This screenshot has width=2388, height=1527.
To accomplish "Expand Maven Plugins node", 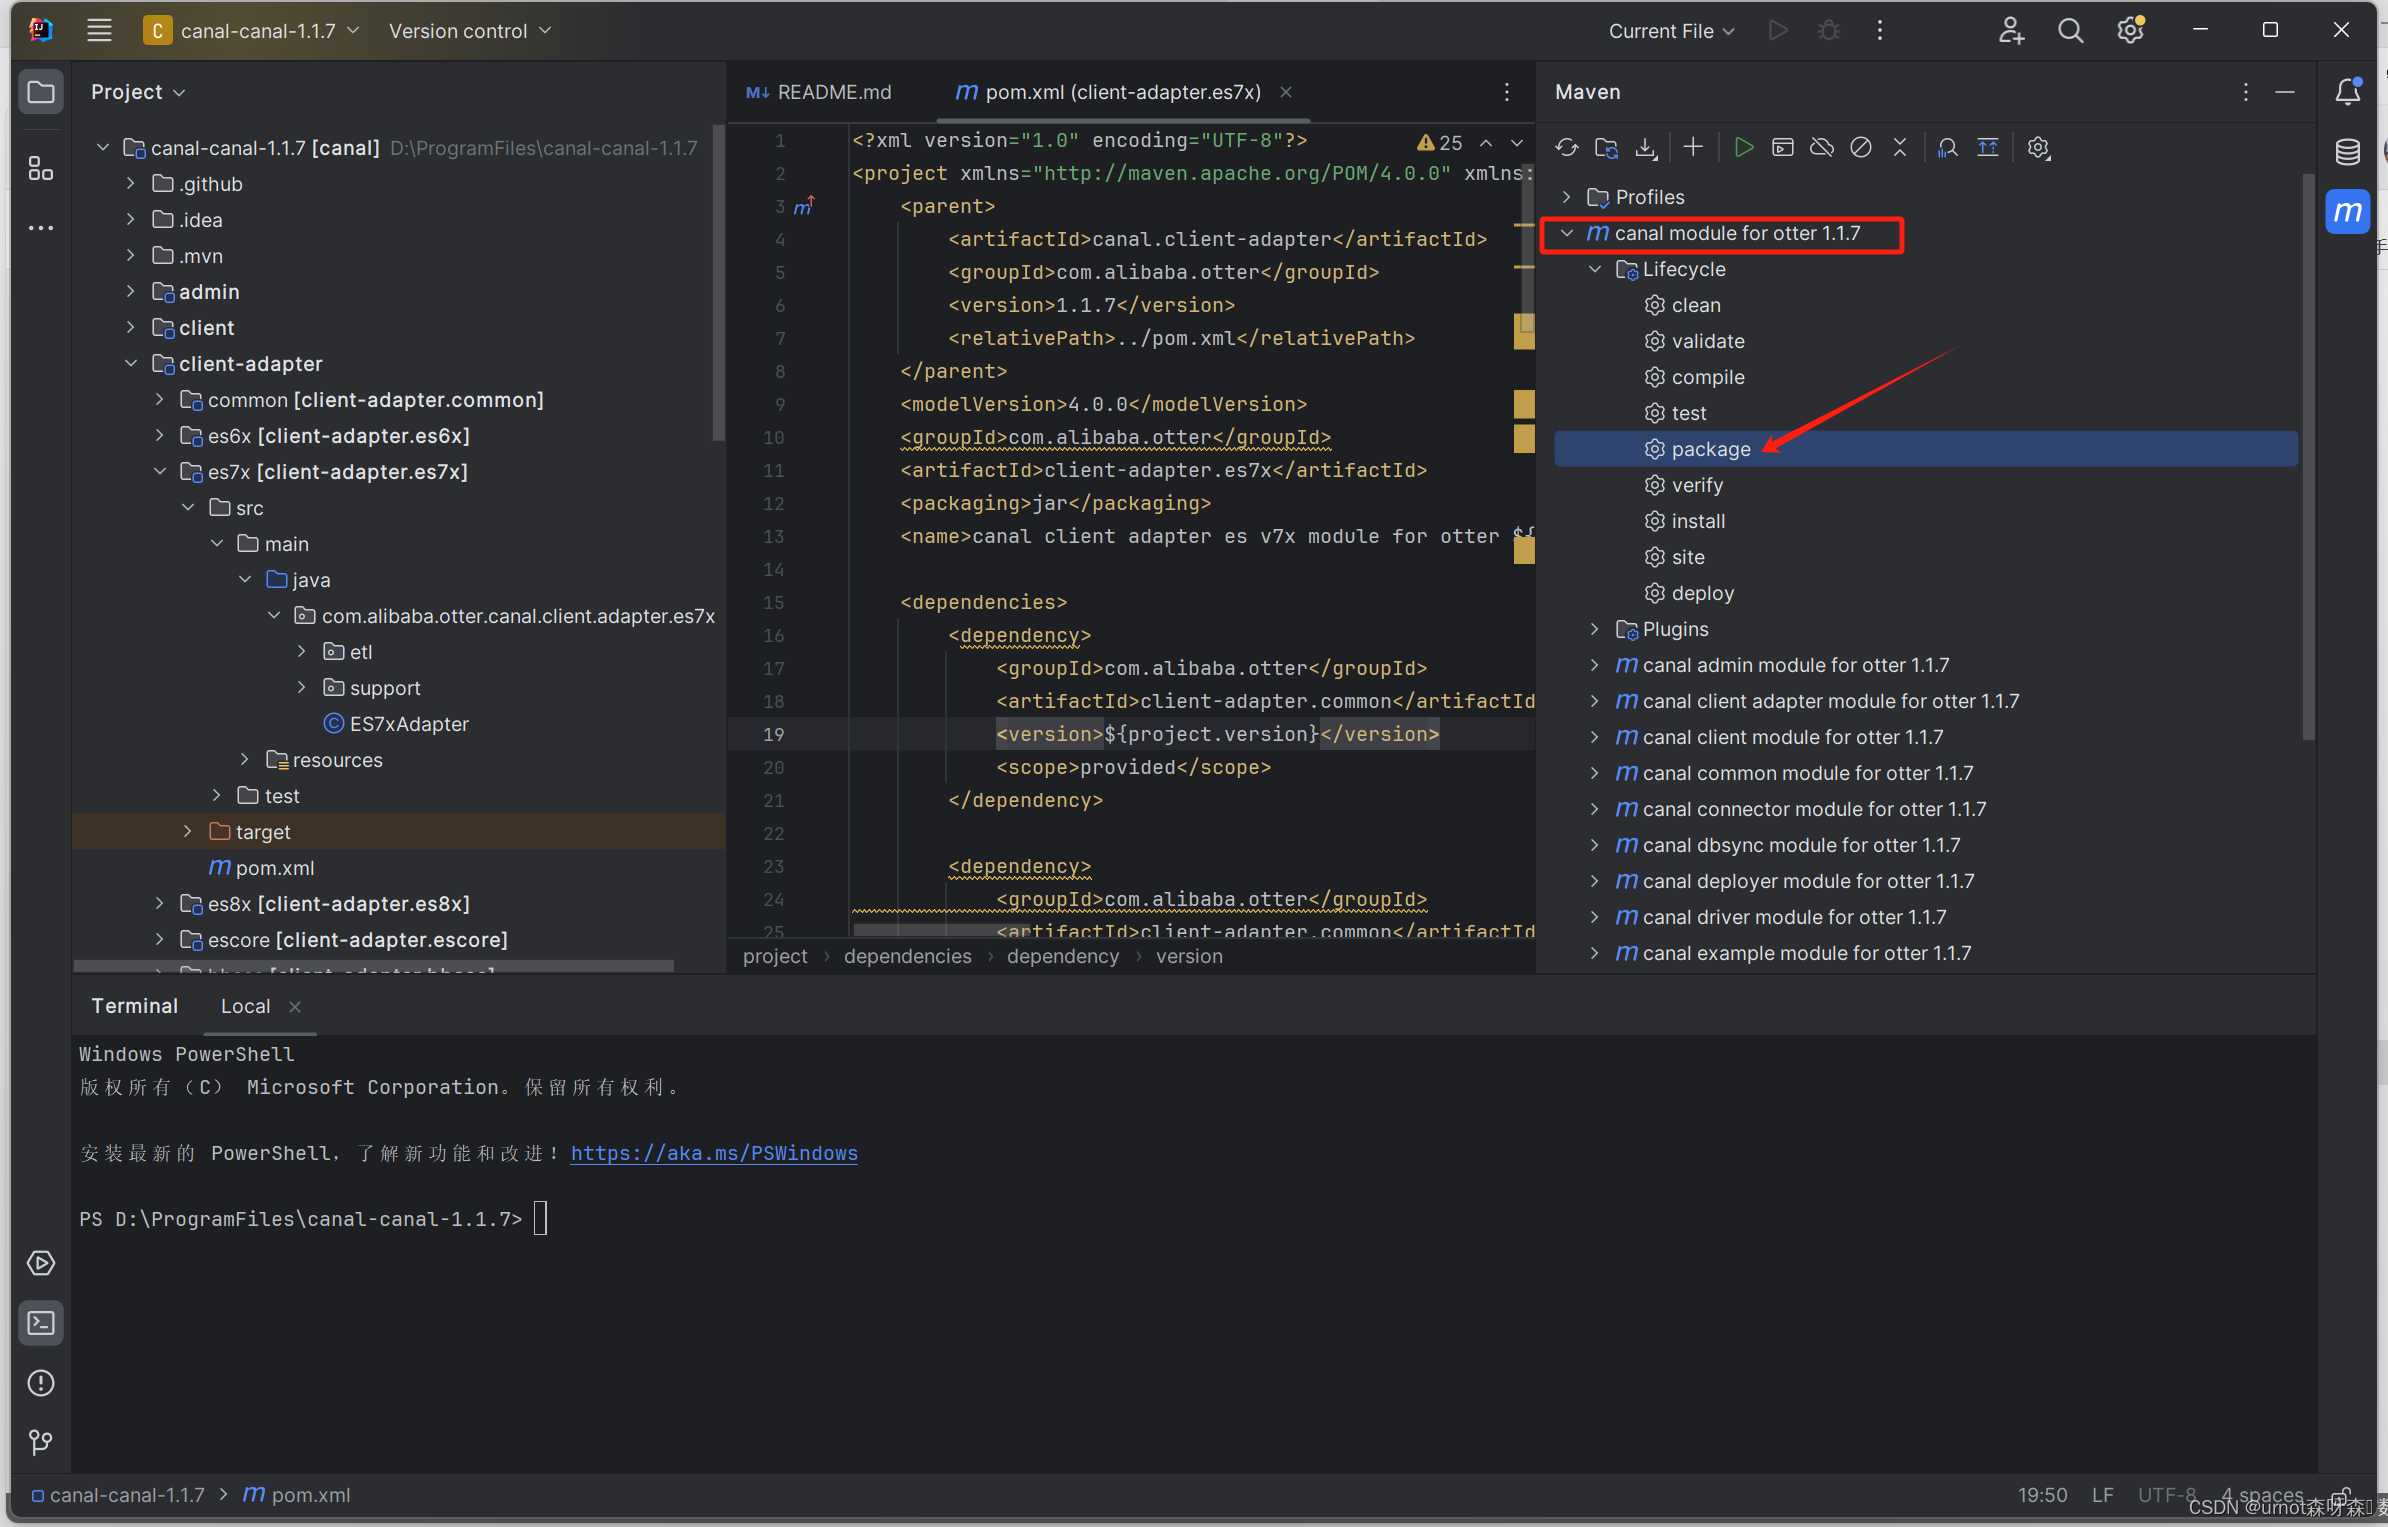I will point(1595,629).
